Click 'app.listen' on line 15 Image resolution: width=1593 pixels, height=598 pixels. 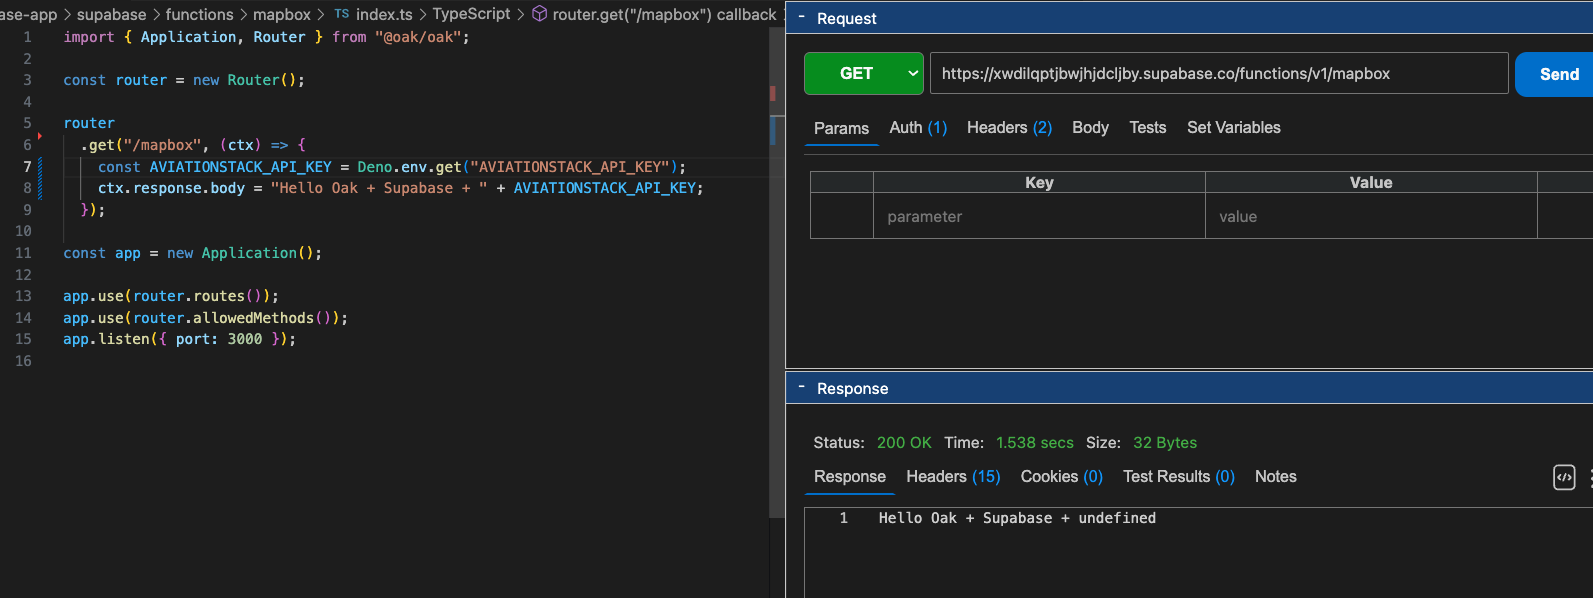coord(106,339)
